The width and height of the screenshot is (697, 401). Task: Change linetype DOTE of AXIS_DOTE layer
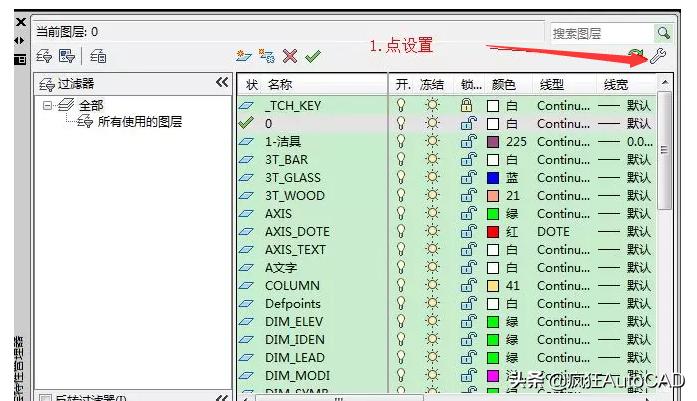click(x=553, y=232)
